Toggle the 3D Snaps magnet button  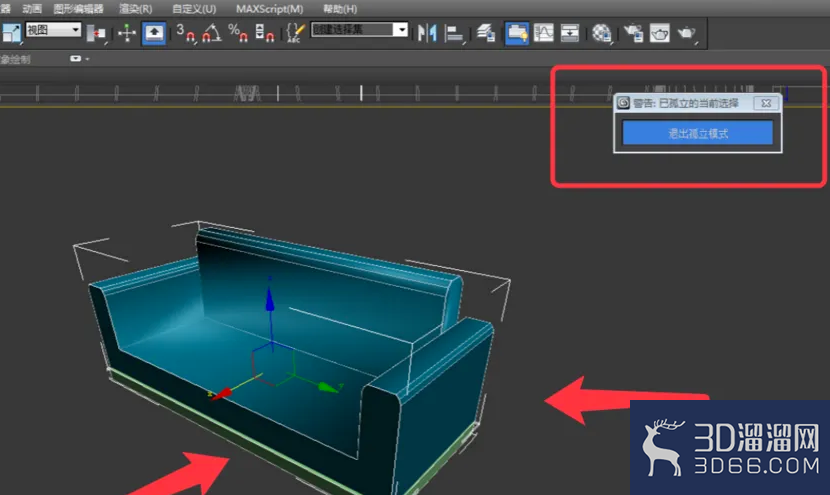click(x=185, y=33)
